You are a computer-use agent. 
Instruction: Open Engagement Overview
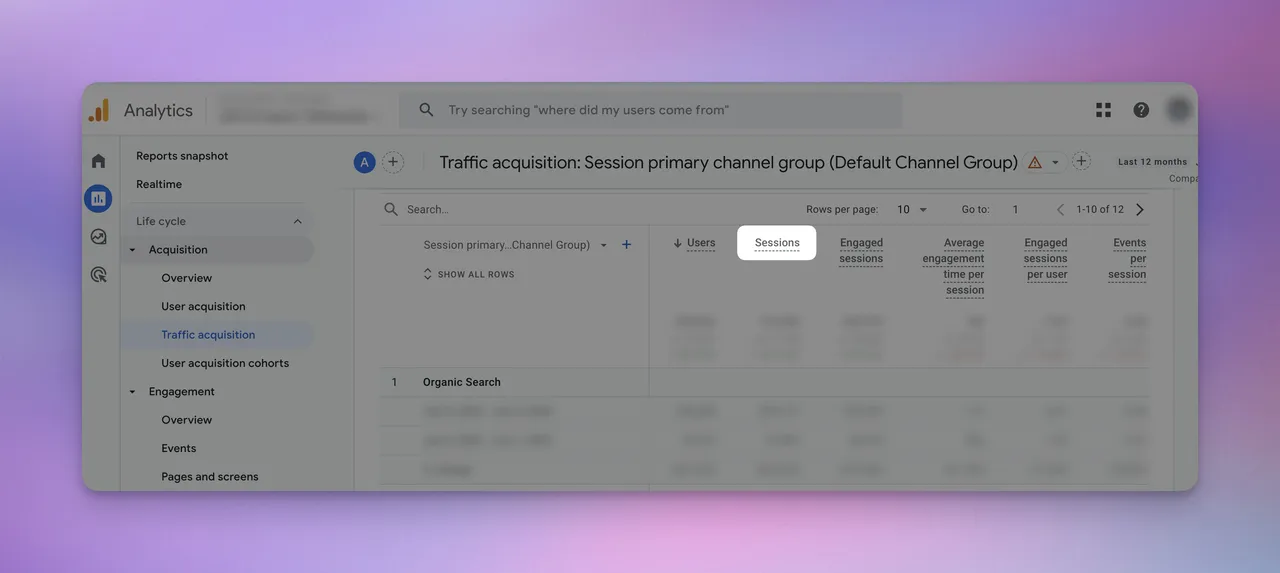pyautogui.click(x=187, y=420)
